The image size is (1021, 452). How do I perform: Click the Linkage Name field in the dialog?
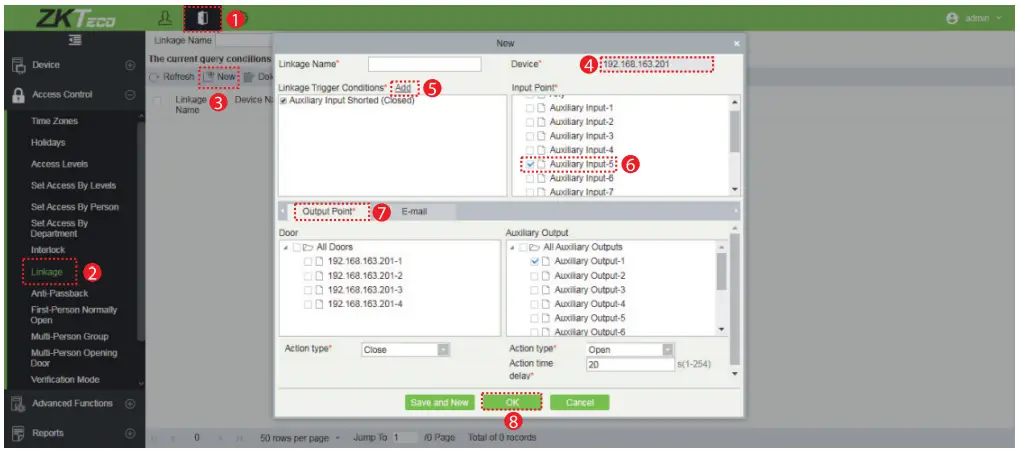[425, 64]
